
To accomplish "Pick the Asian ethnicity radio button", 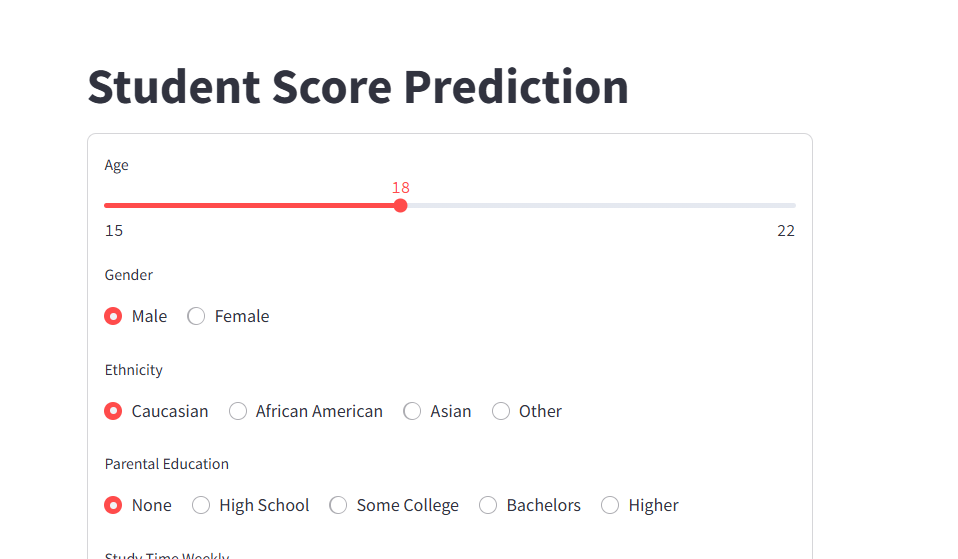I will point(412,411).
